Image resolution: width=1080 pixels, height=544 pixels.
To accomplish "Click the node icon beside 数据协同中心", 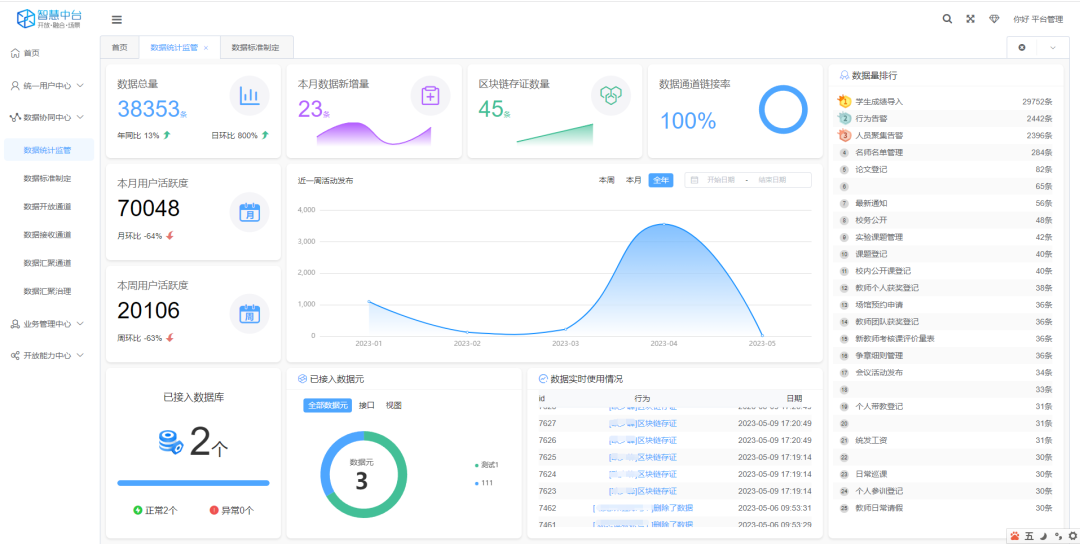I will click(x=15, y=118).
